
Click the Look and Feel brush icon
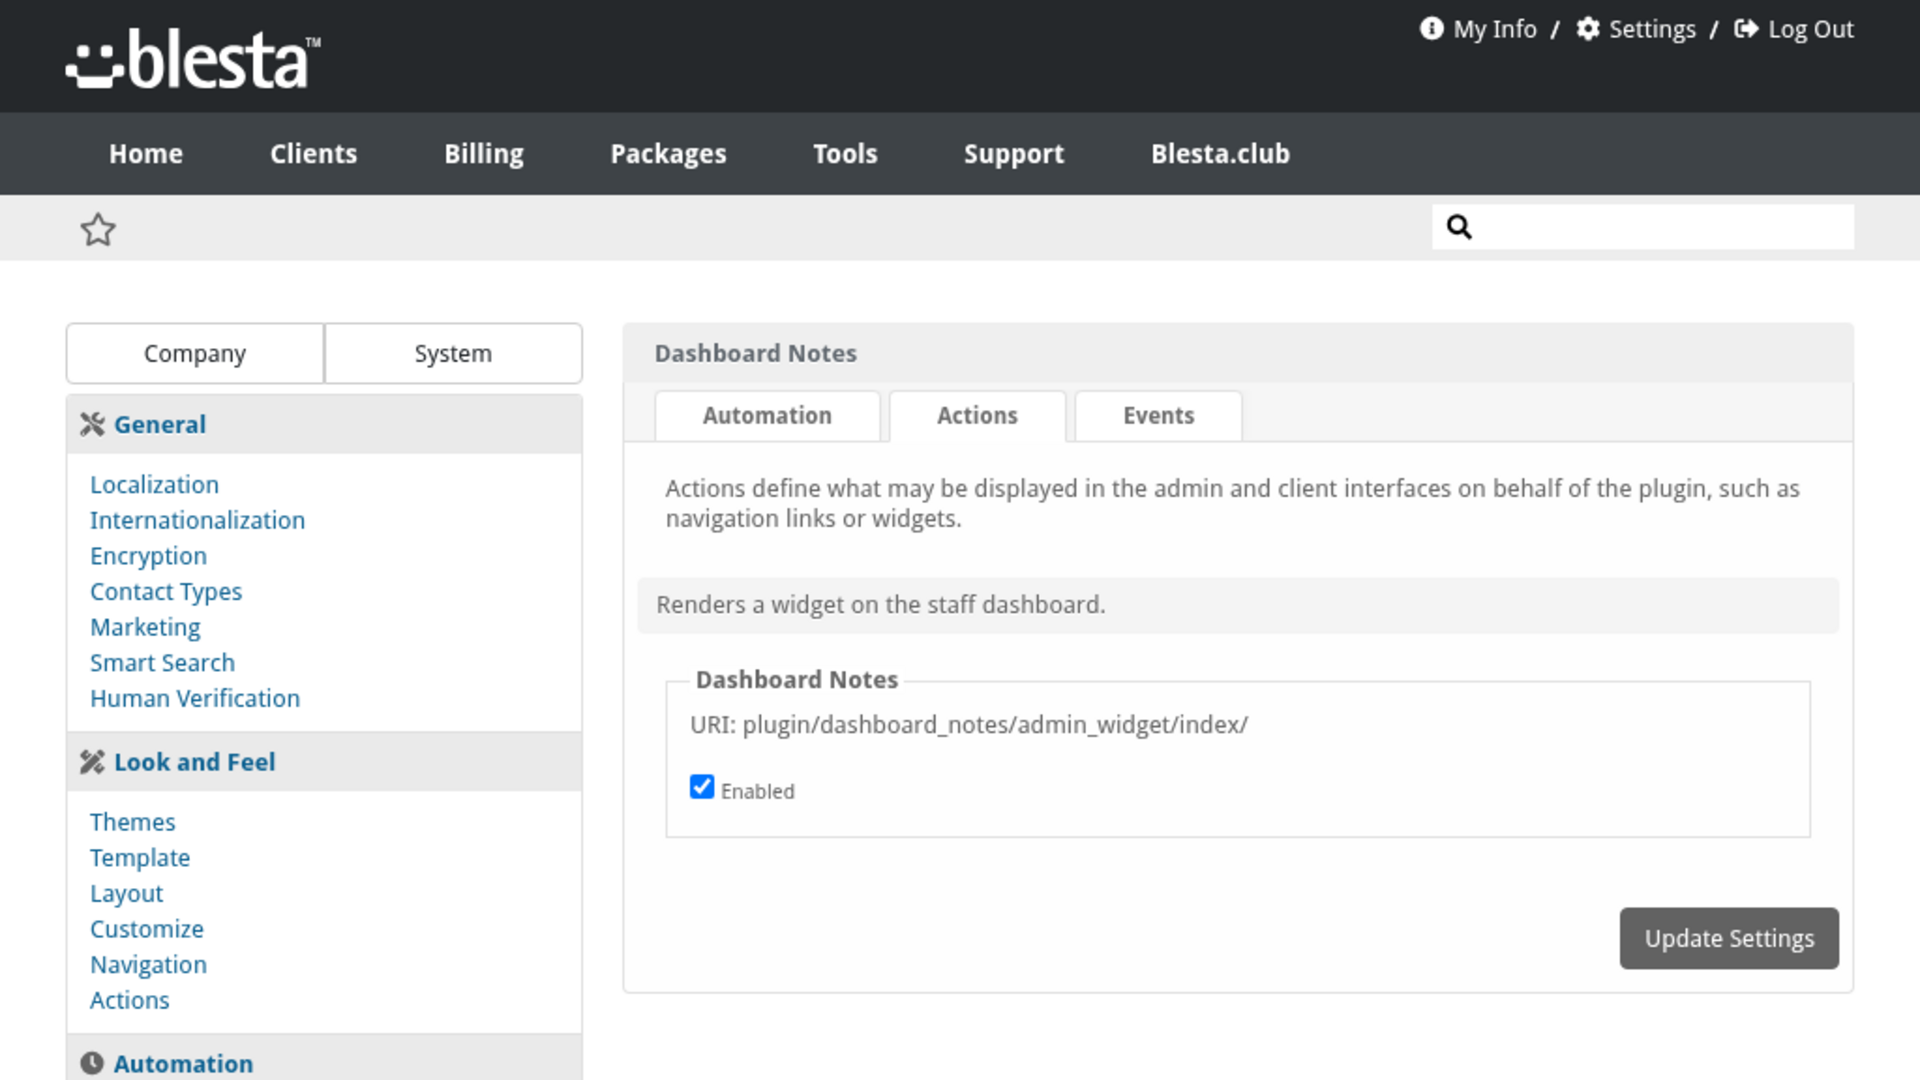92,762
